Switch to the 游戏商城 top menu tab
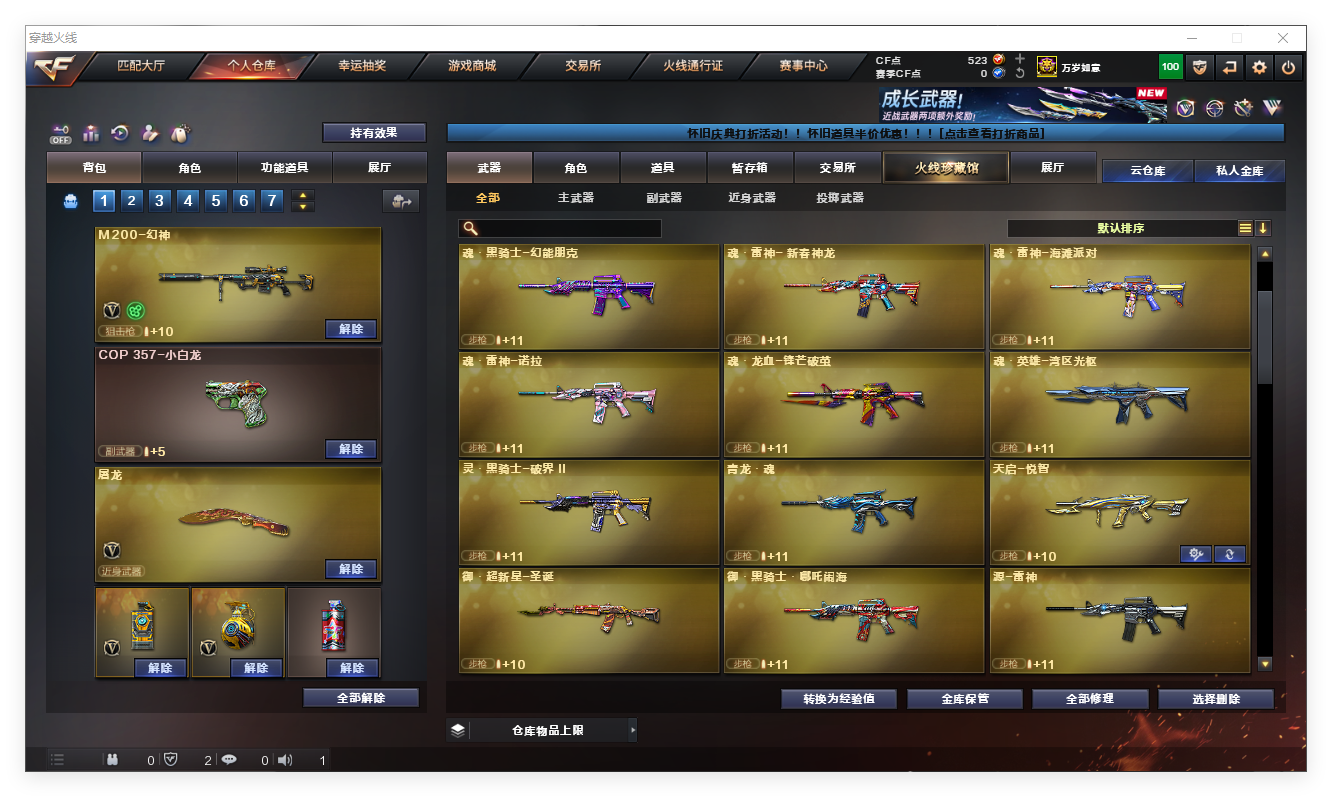Screen dimensions: 1332x797 click(x=472, y=66)
